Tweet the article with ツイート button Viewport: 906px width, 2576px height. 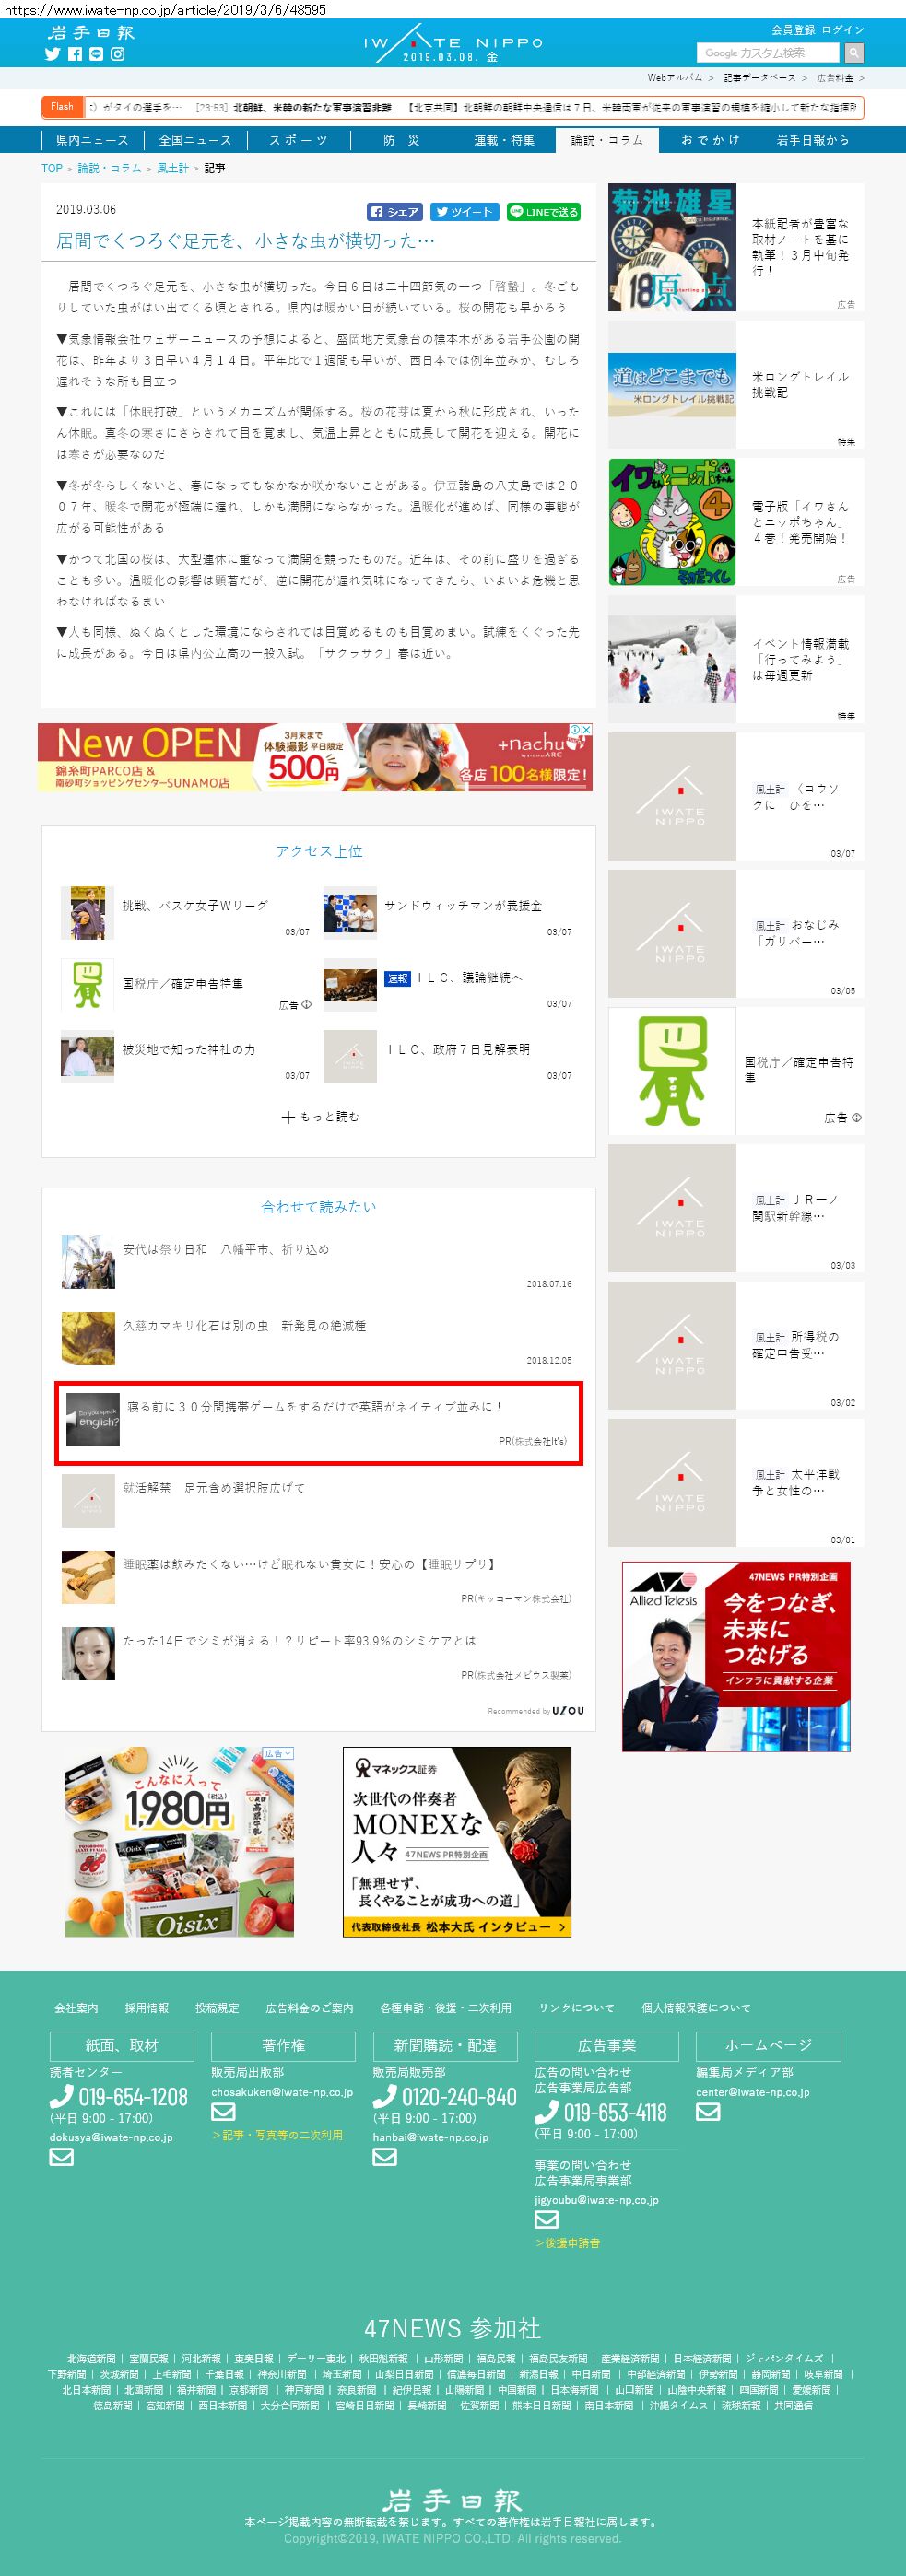click(464, 212)
